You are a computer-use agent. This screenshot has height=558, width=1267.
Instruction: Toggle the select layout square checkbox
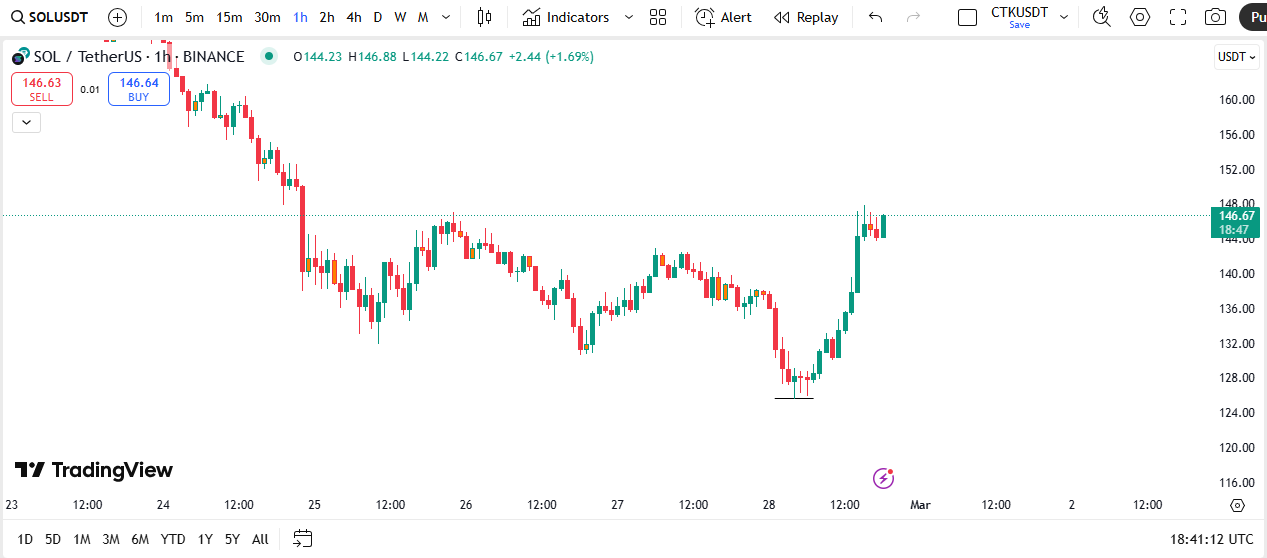point(967,17)
